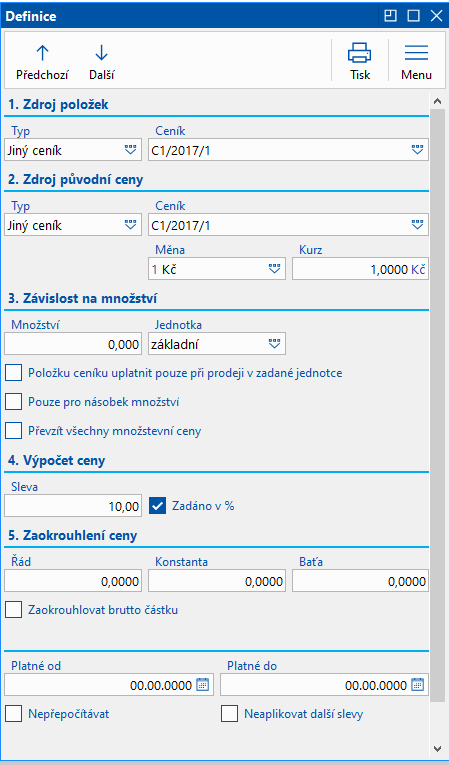Open calendar picker for Platné od
Viewport: 449px width, 765px height.
(202, 685)
